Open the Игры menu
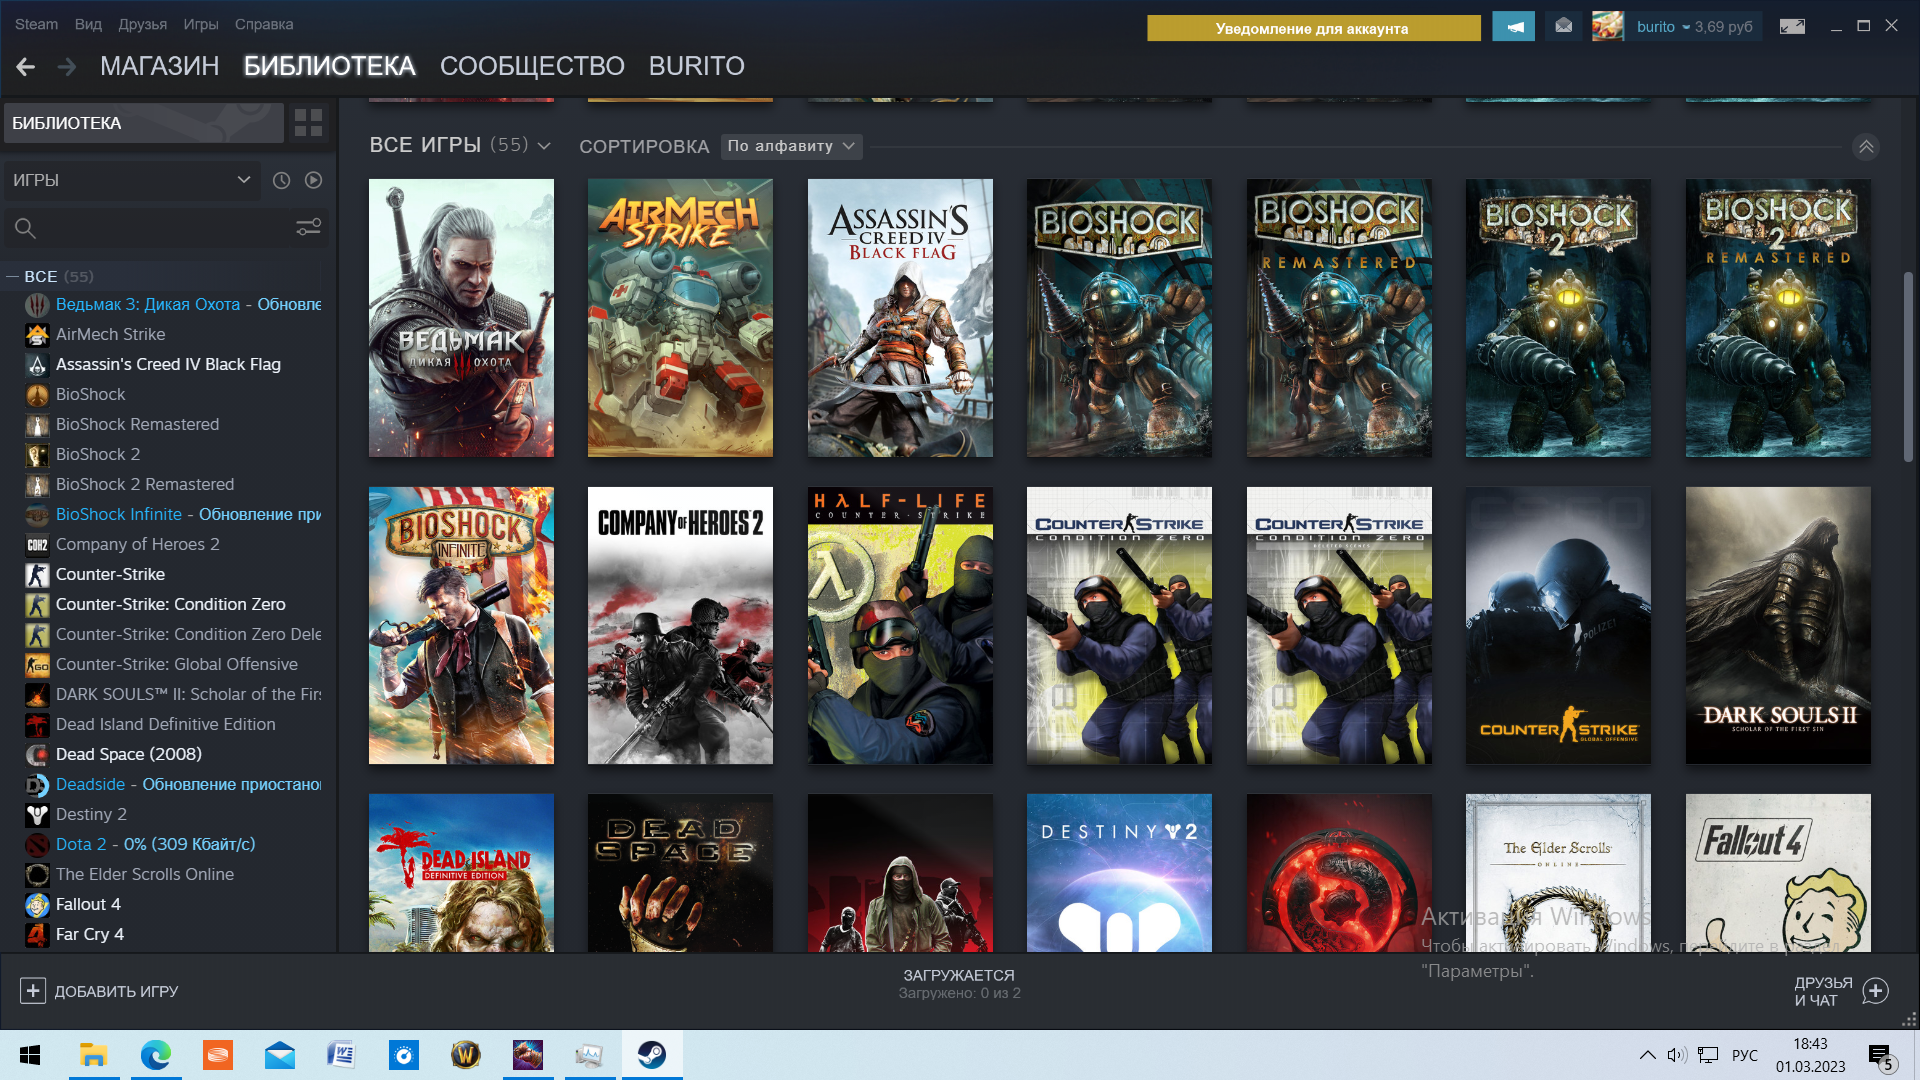 coord(201,24)
